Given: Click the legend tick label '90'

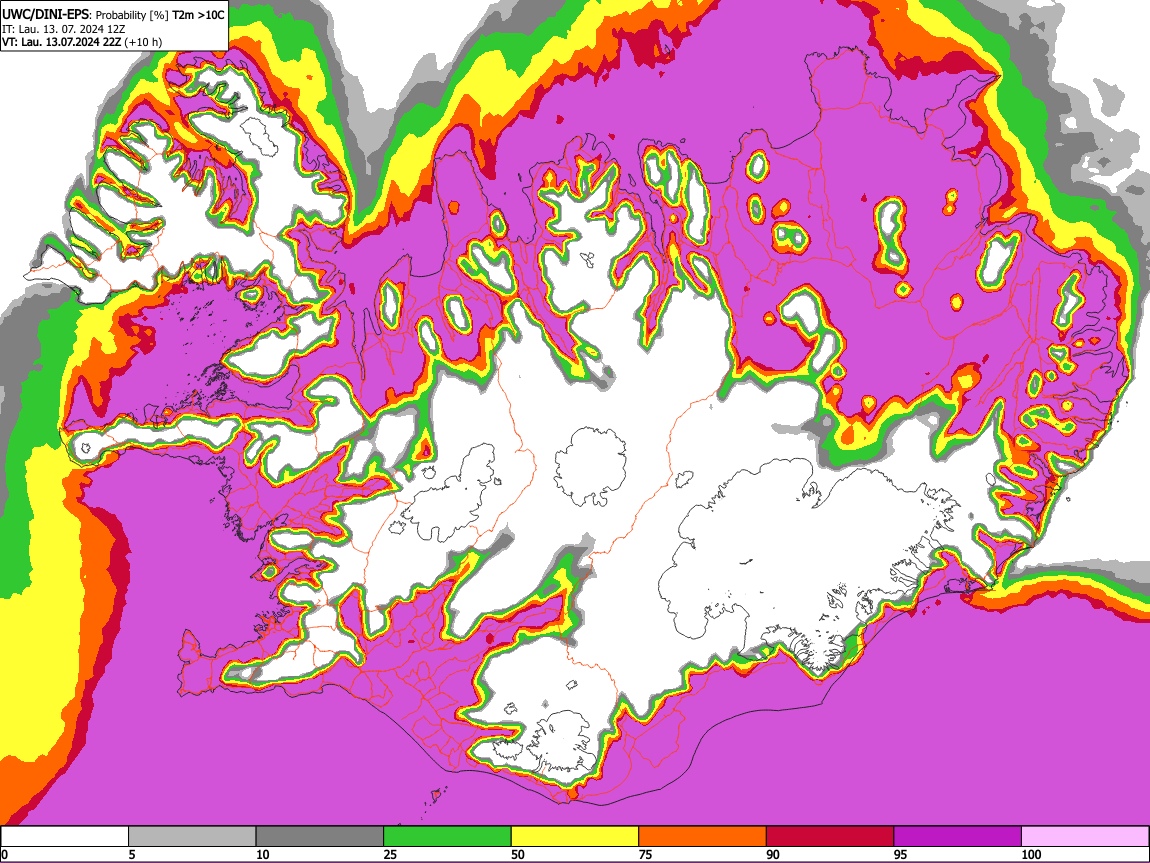Looking at the screenshot, I should pyautogui.click(x=773, y=854).
